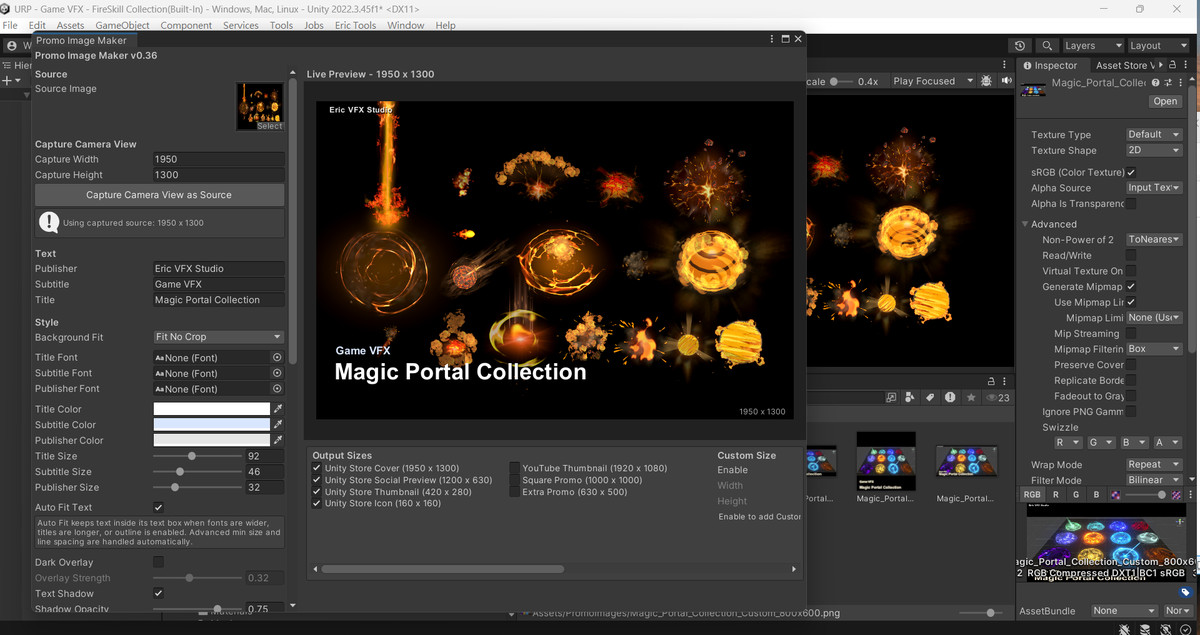
Task: Open Texture Shape dropdown
Action: pyautogui.click(x=1154, y=150)
